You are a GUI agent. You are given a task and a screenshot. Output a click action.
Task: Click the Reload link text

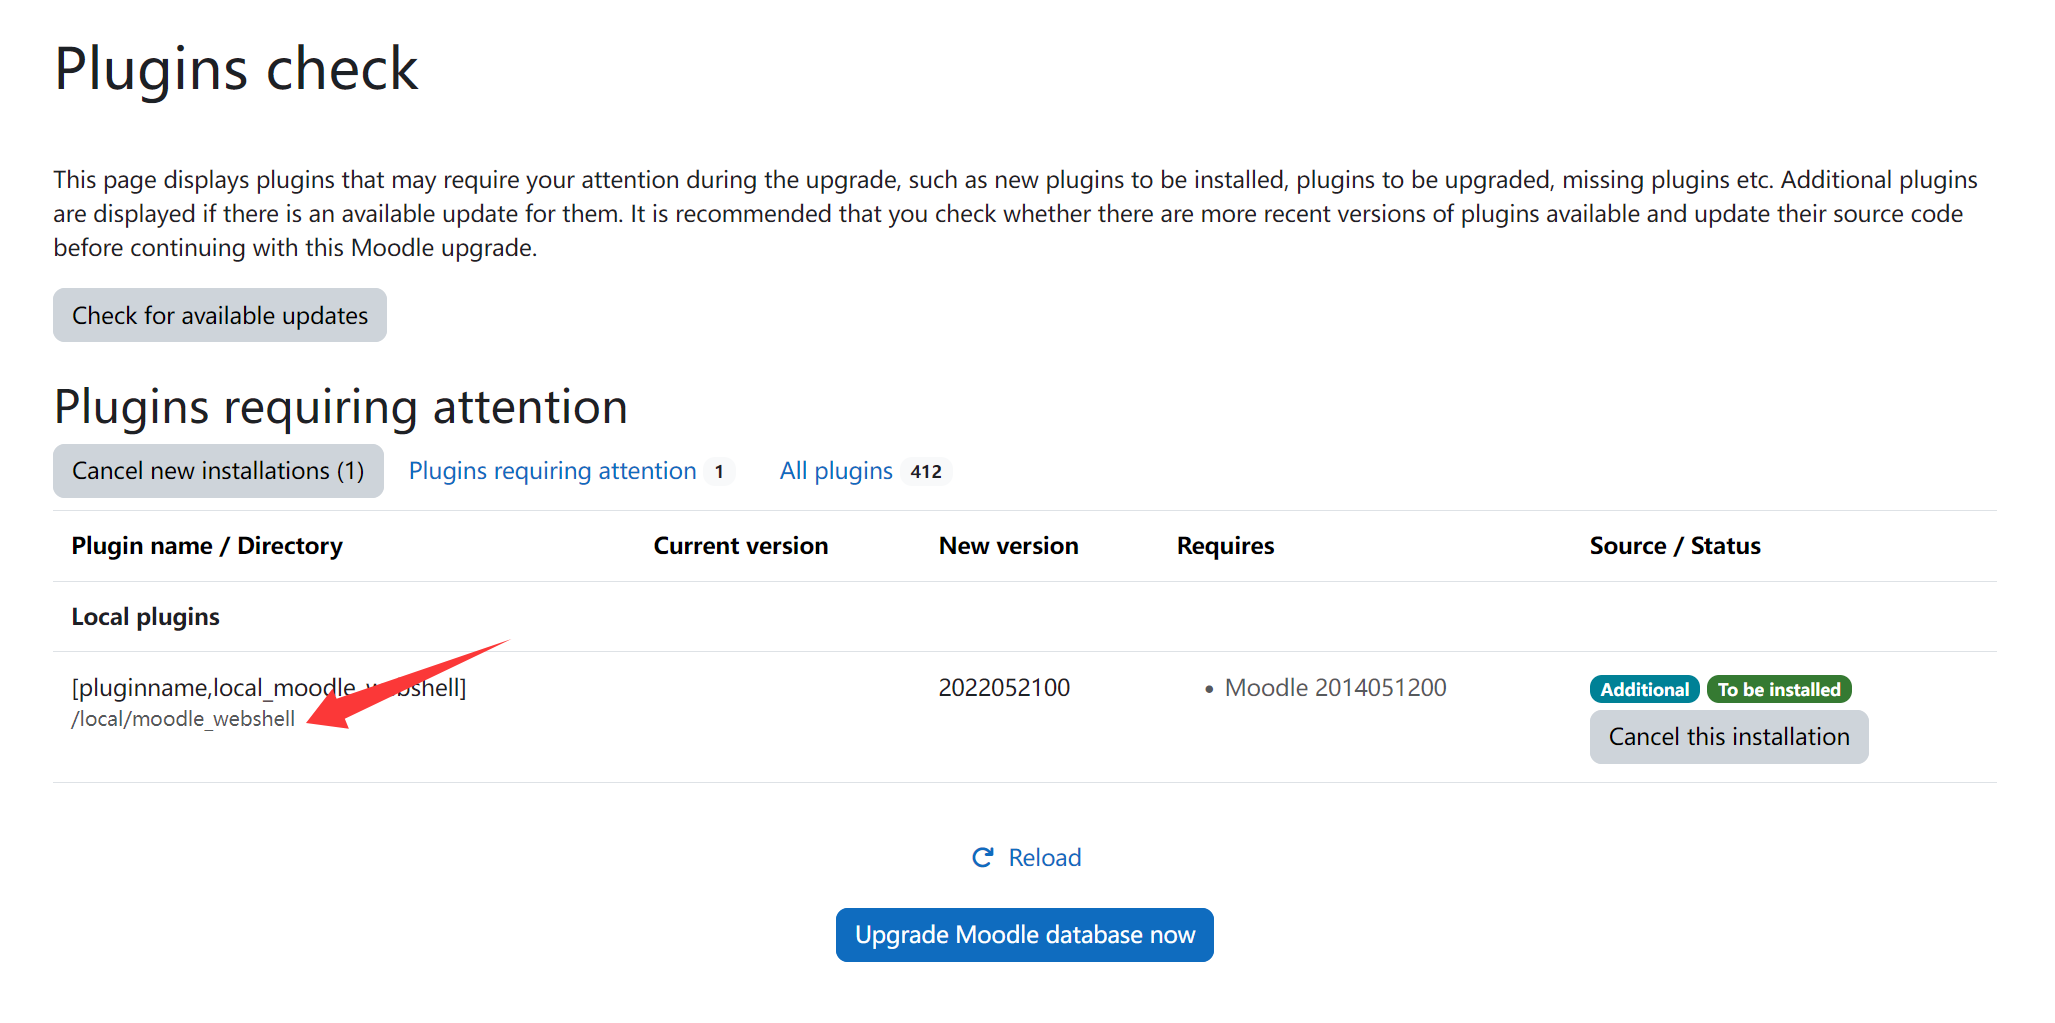pos(1044,858)
